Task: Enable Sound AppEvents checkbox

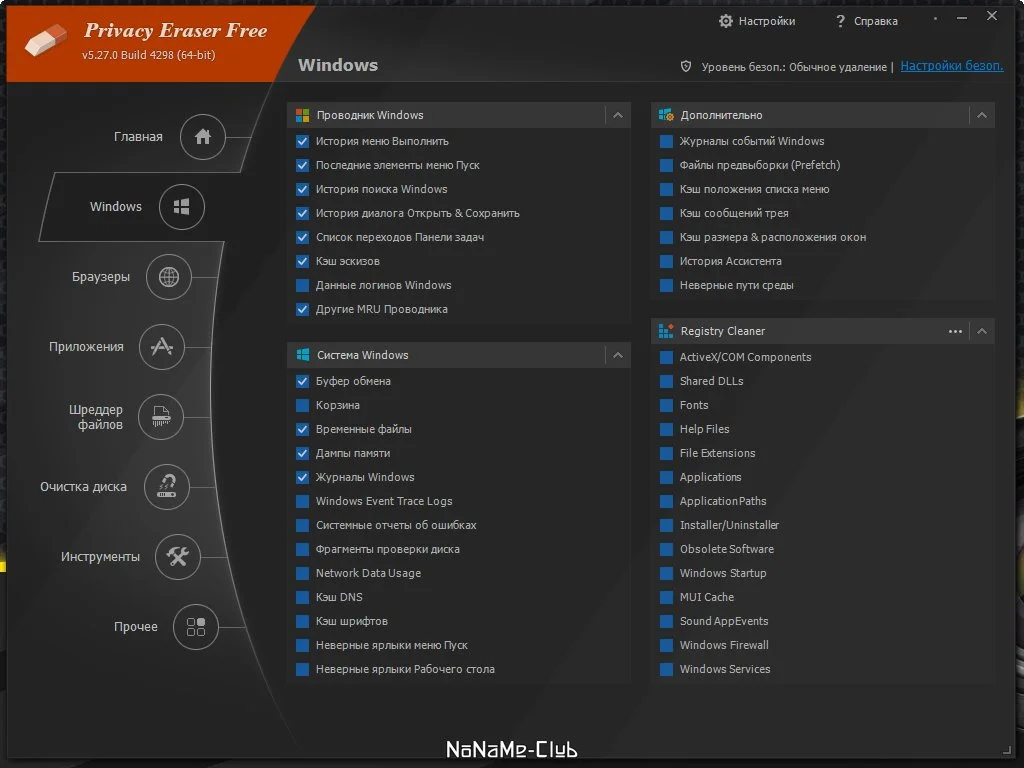Action: 666,621
